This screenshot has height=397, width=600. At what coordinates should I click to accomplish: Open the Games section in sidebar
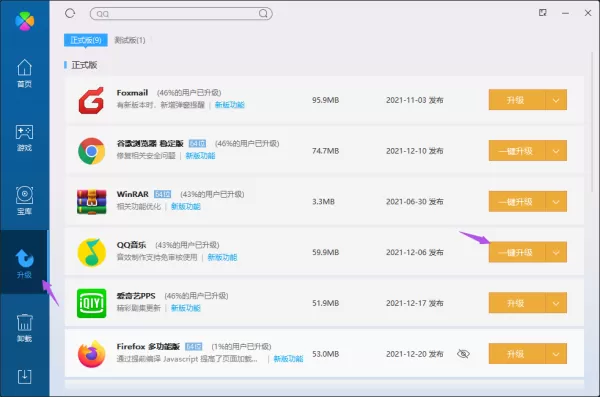[x=24, y=137]
